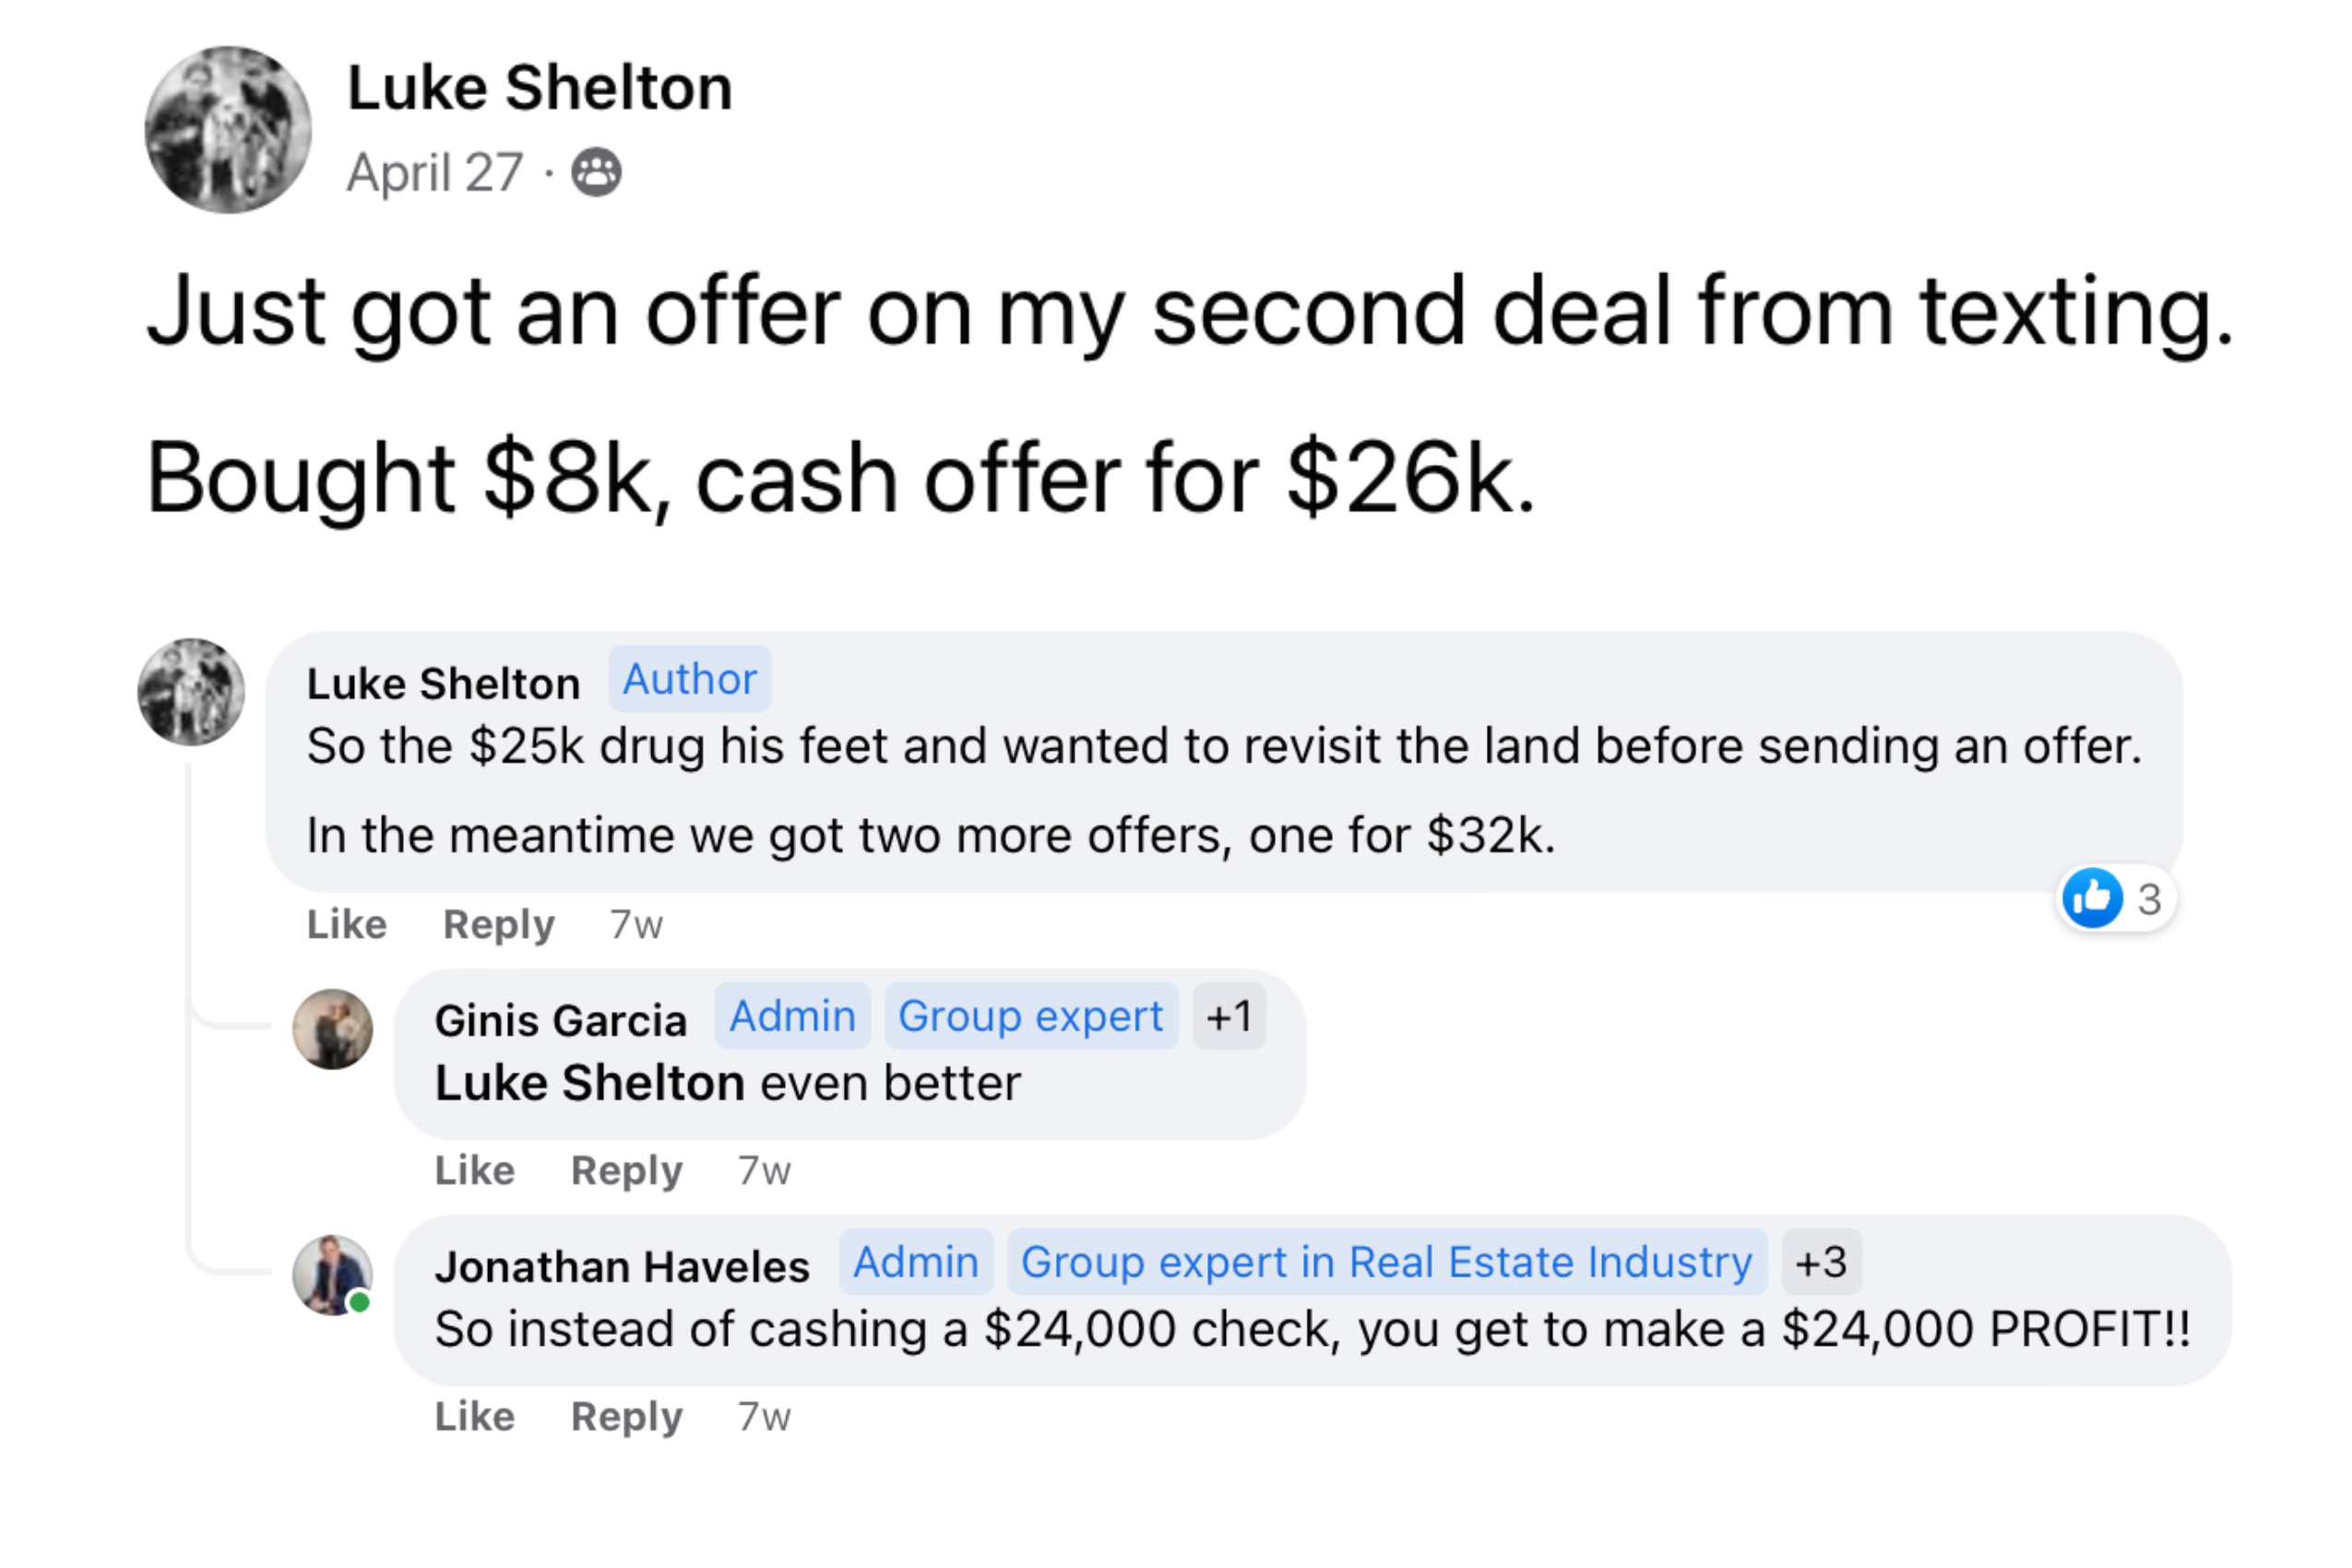Image resolution: width=2352 pixels, height=1568 pixels.
Task: Click the bold Luke Shelton mention in Ginis' reply
Action: click(x=589, y=1083)
